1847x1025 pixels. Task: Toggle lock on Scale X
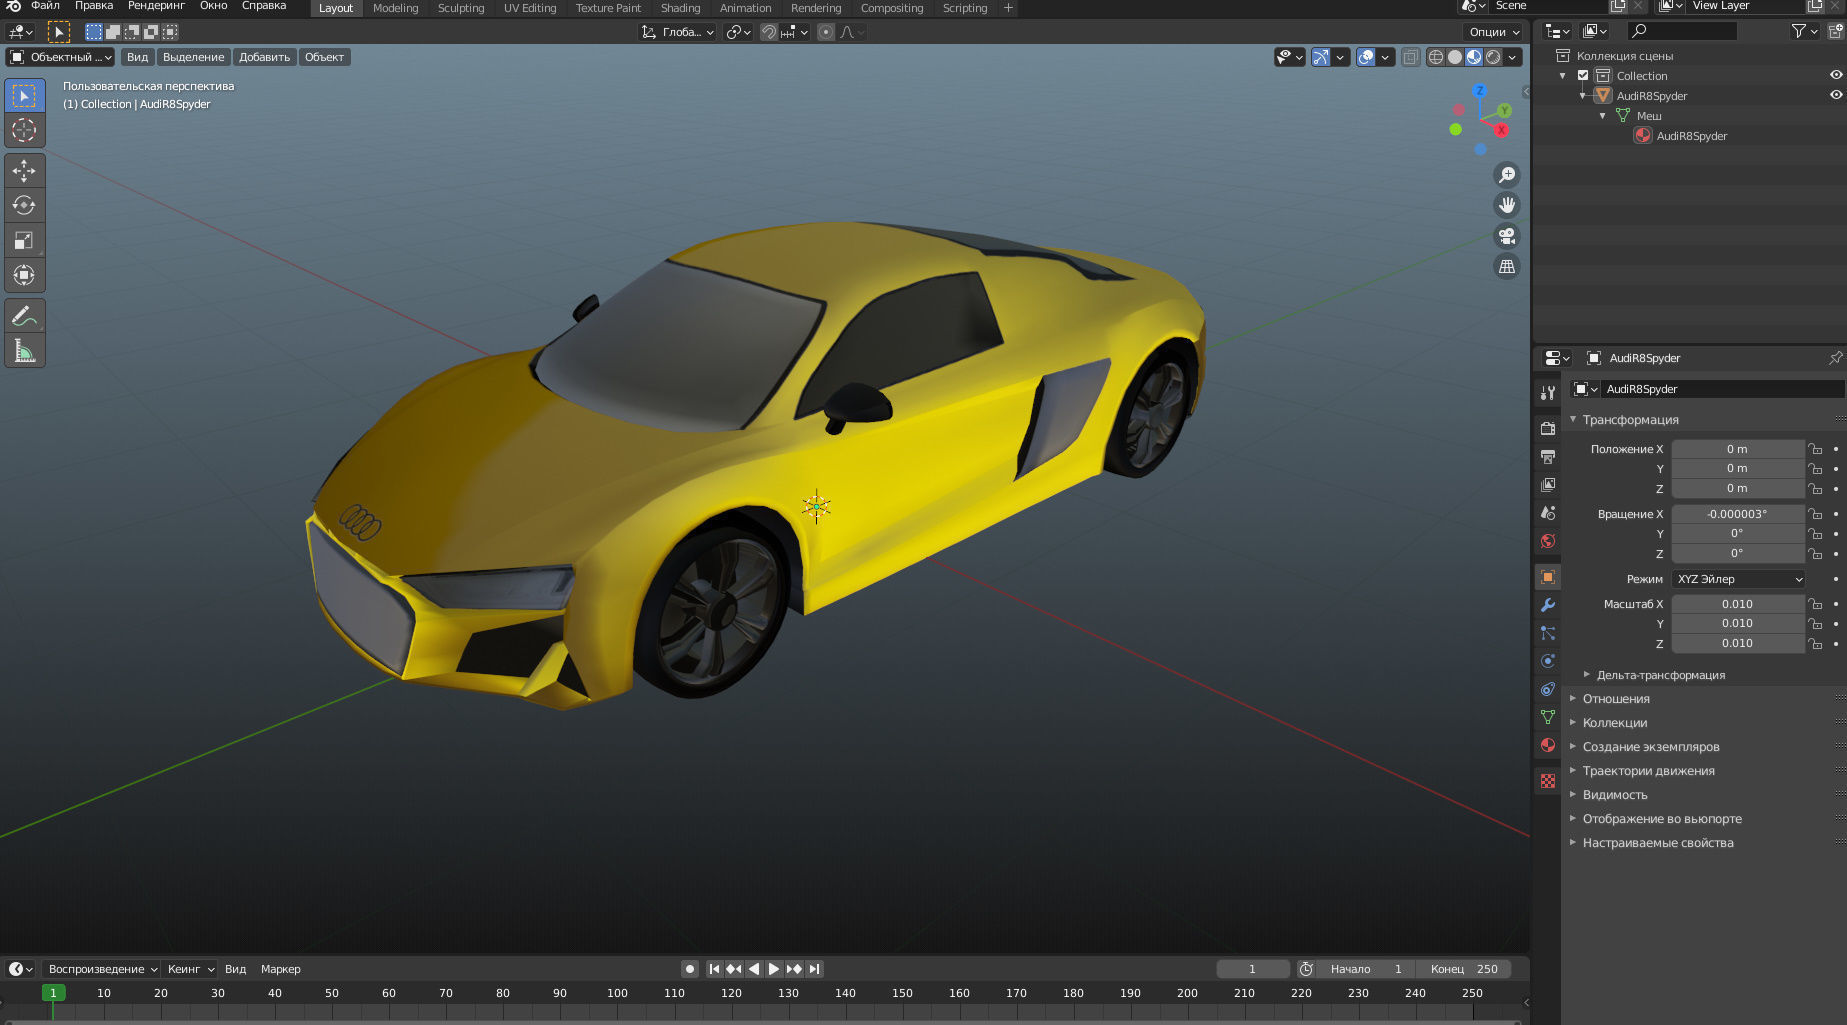[x=1815, y=604]
